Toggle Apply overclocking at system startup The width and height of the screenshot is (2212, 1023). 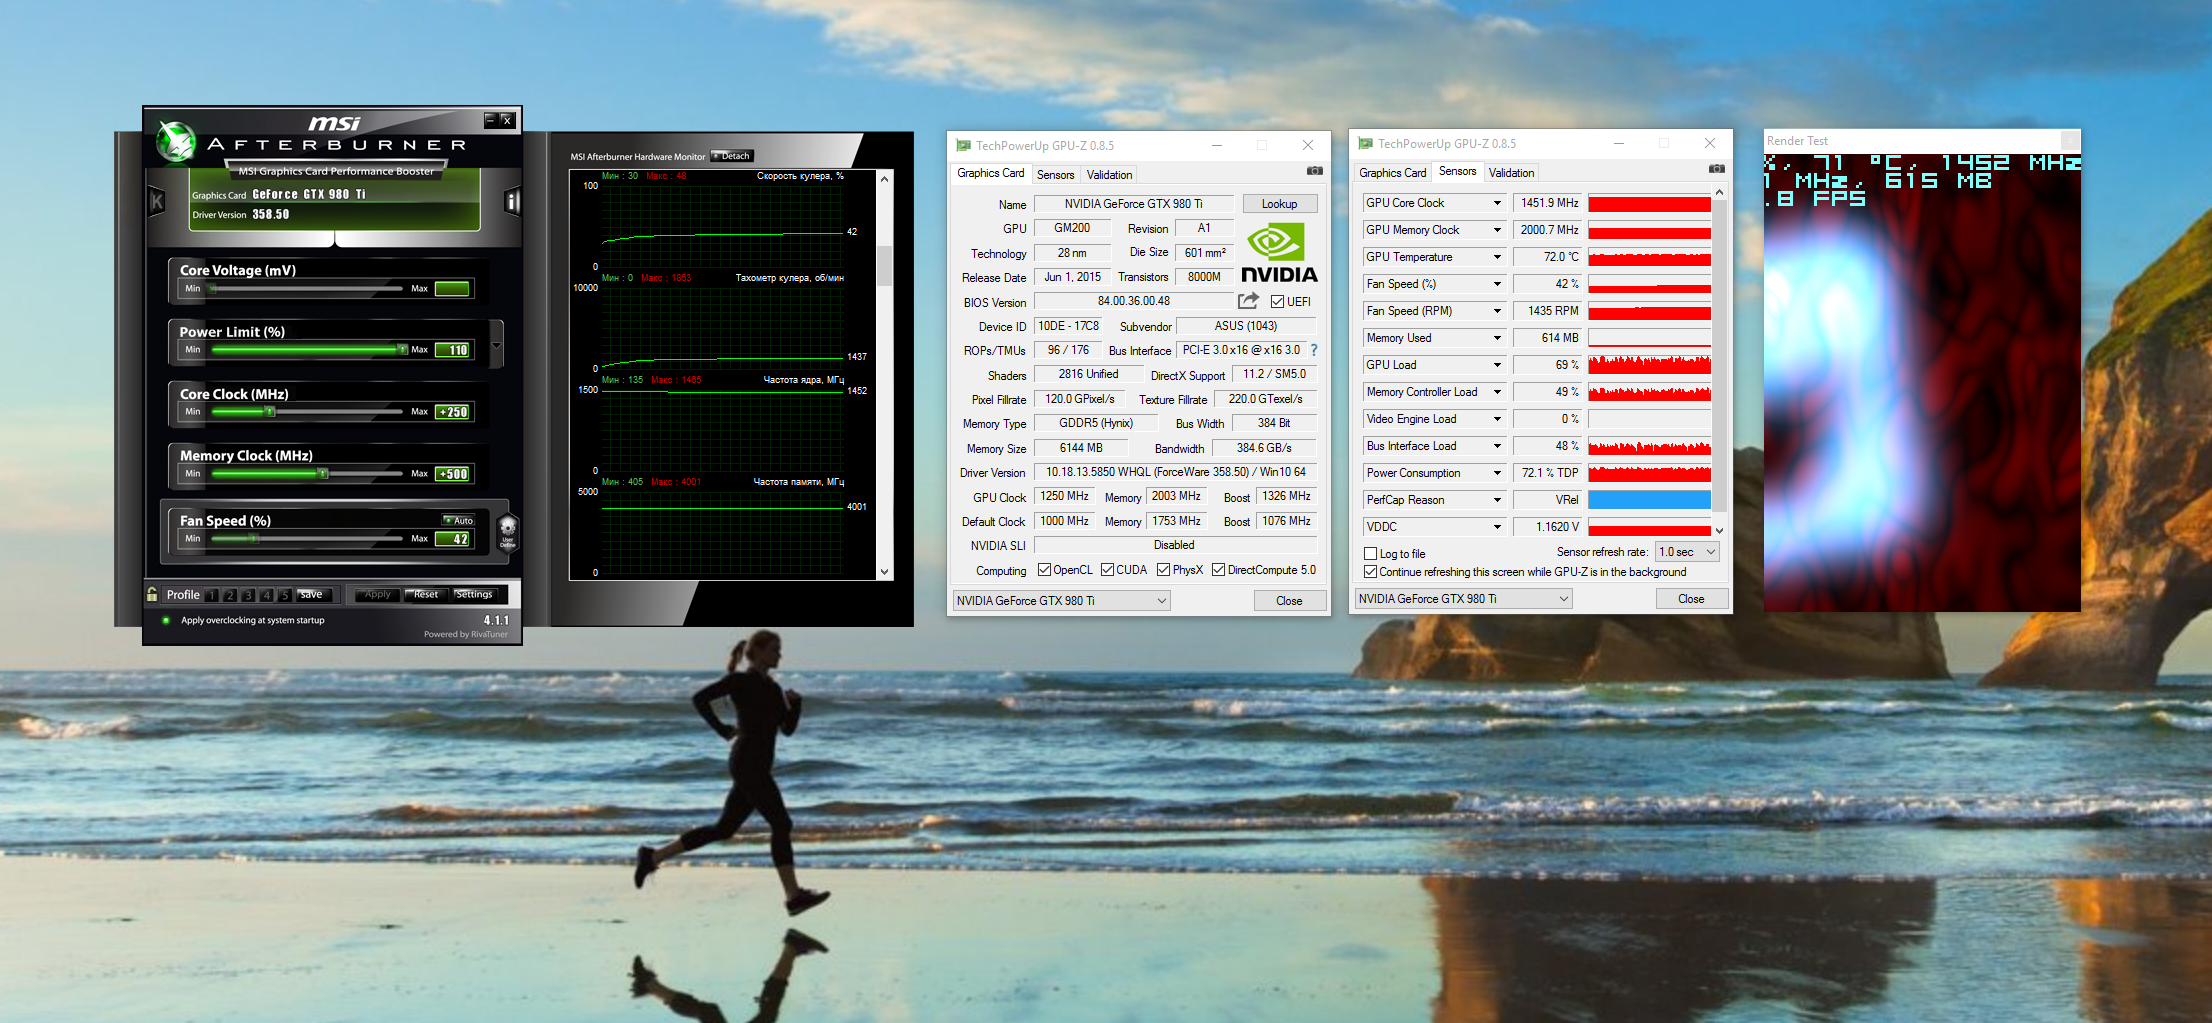[166, 620]
